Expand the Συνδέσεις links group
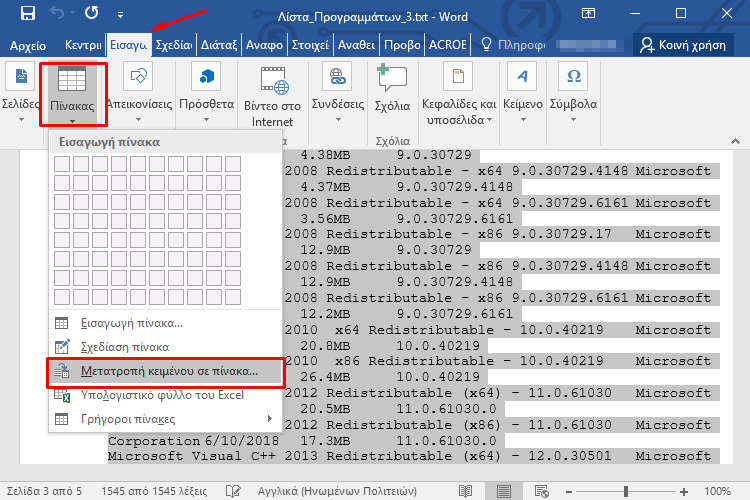Viewport: 750px width, 500px height. 338,93
